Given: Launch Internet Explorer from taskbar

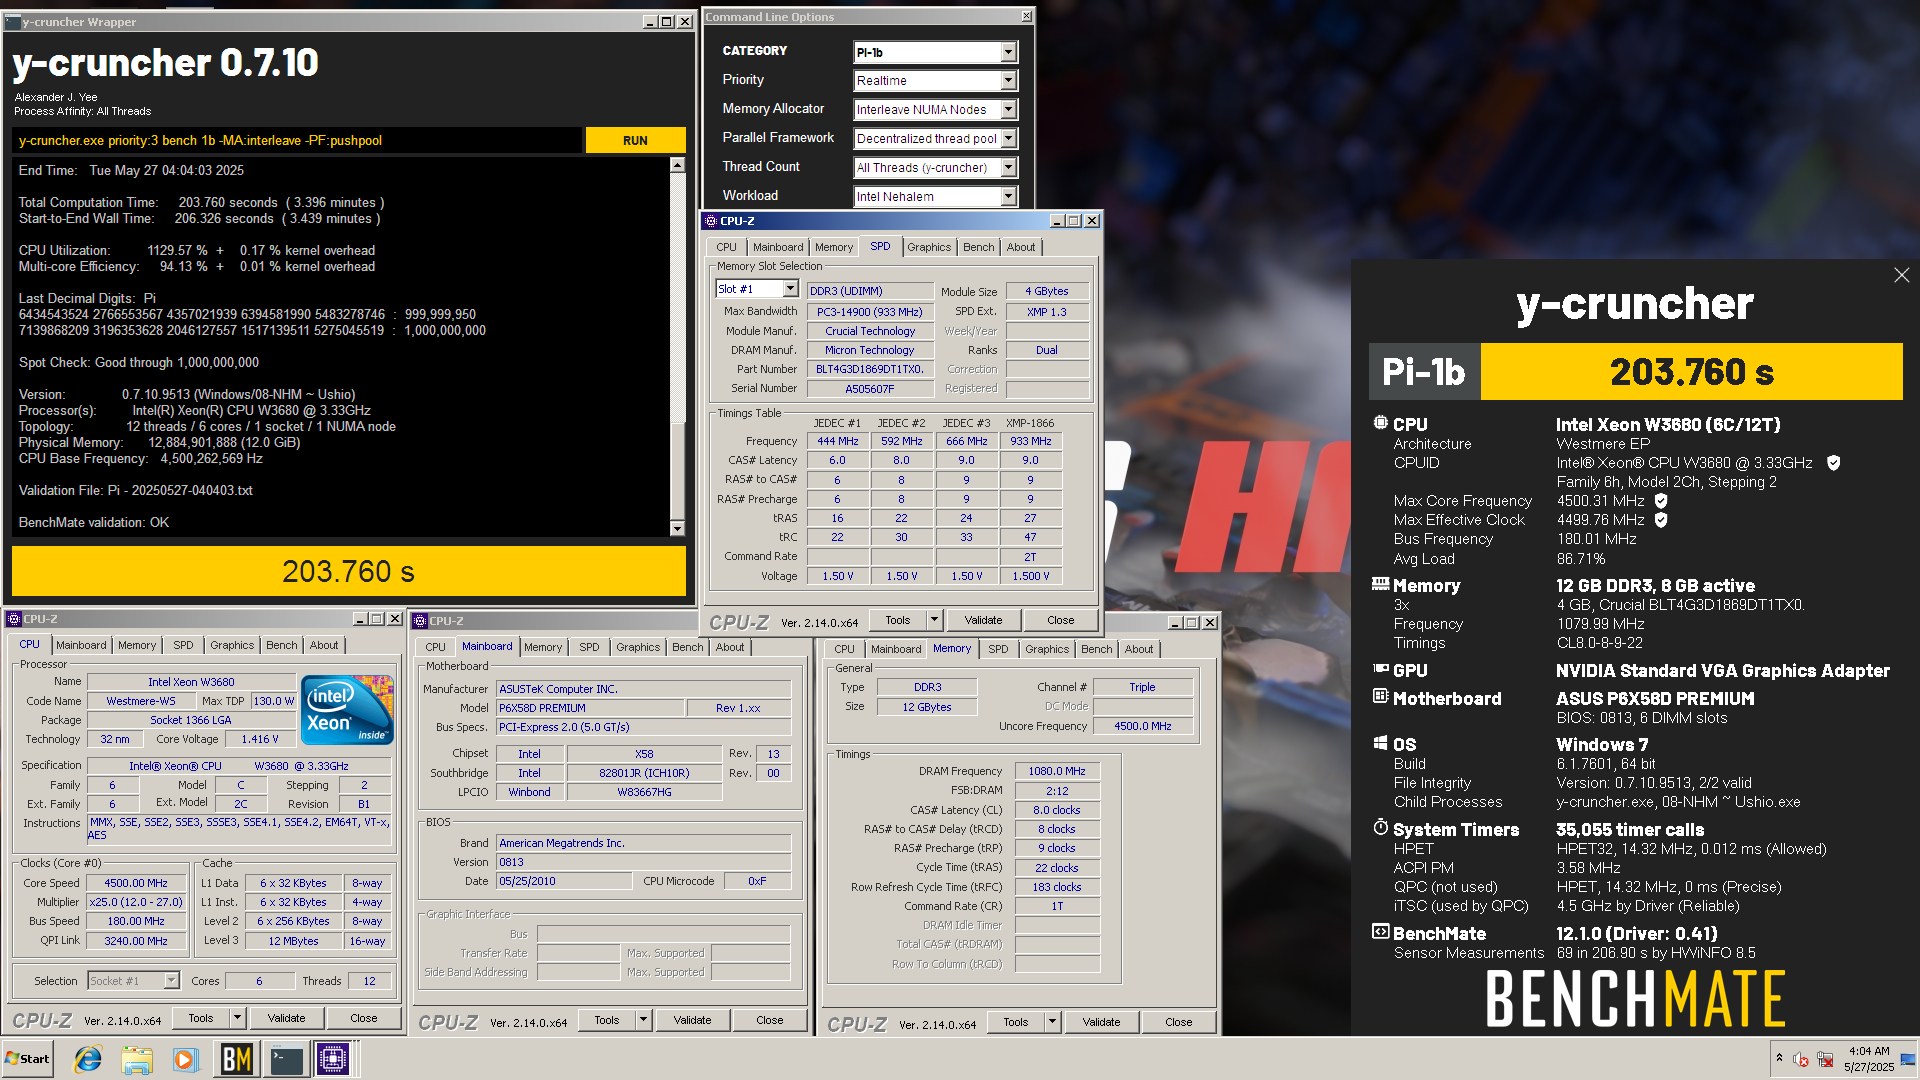Looking at the screenshot, I should tap(88, 1059).
